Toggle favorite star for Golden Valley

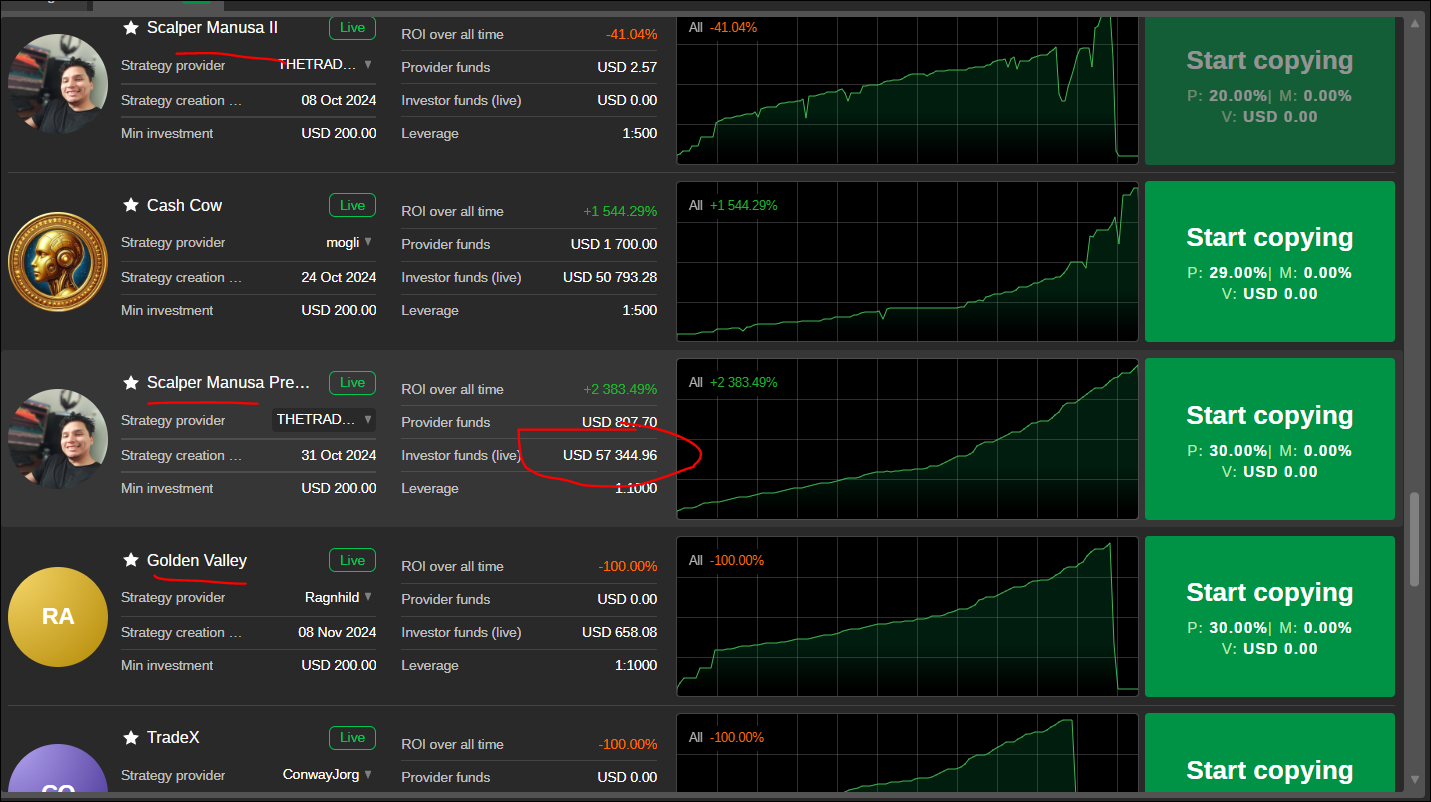pos(130,560)
